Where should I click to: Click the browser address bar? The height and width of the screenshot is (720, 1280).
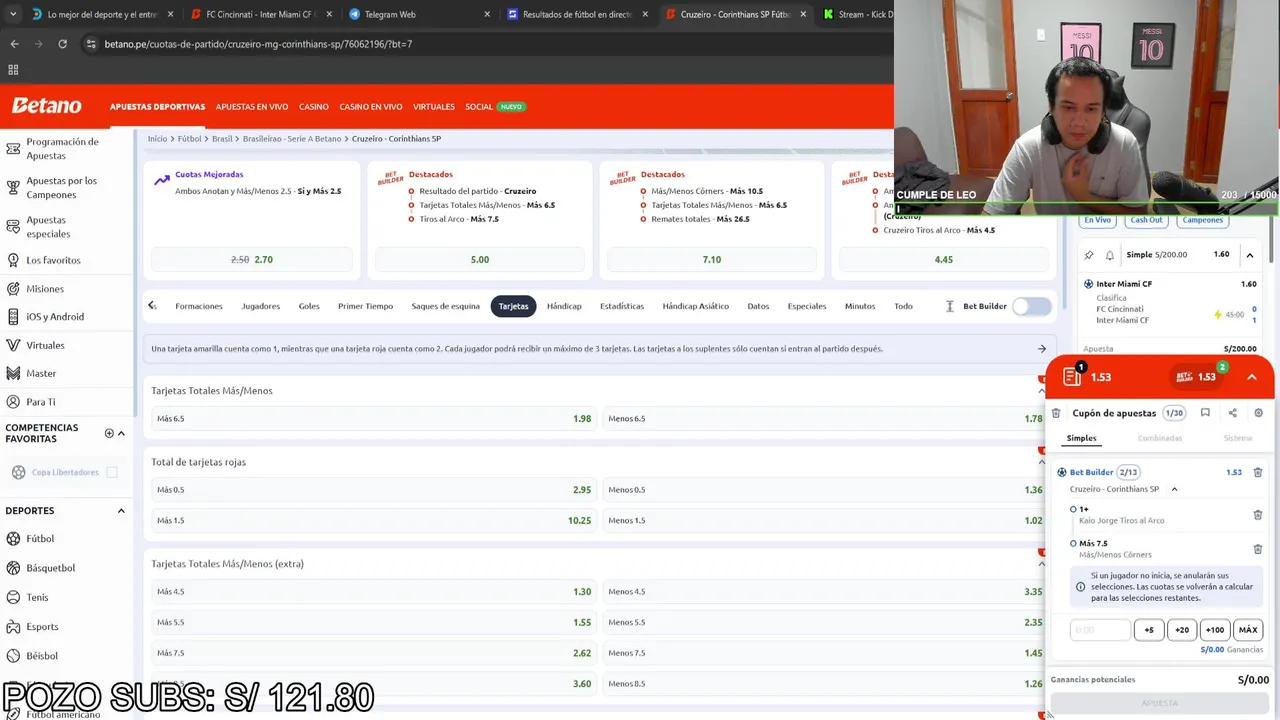(480, 44)
